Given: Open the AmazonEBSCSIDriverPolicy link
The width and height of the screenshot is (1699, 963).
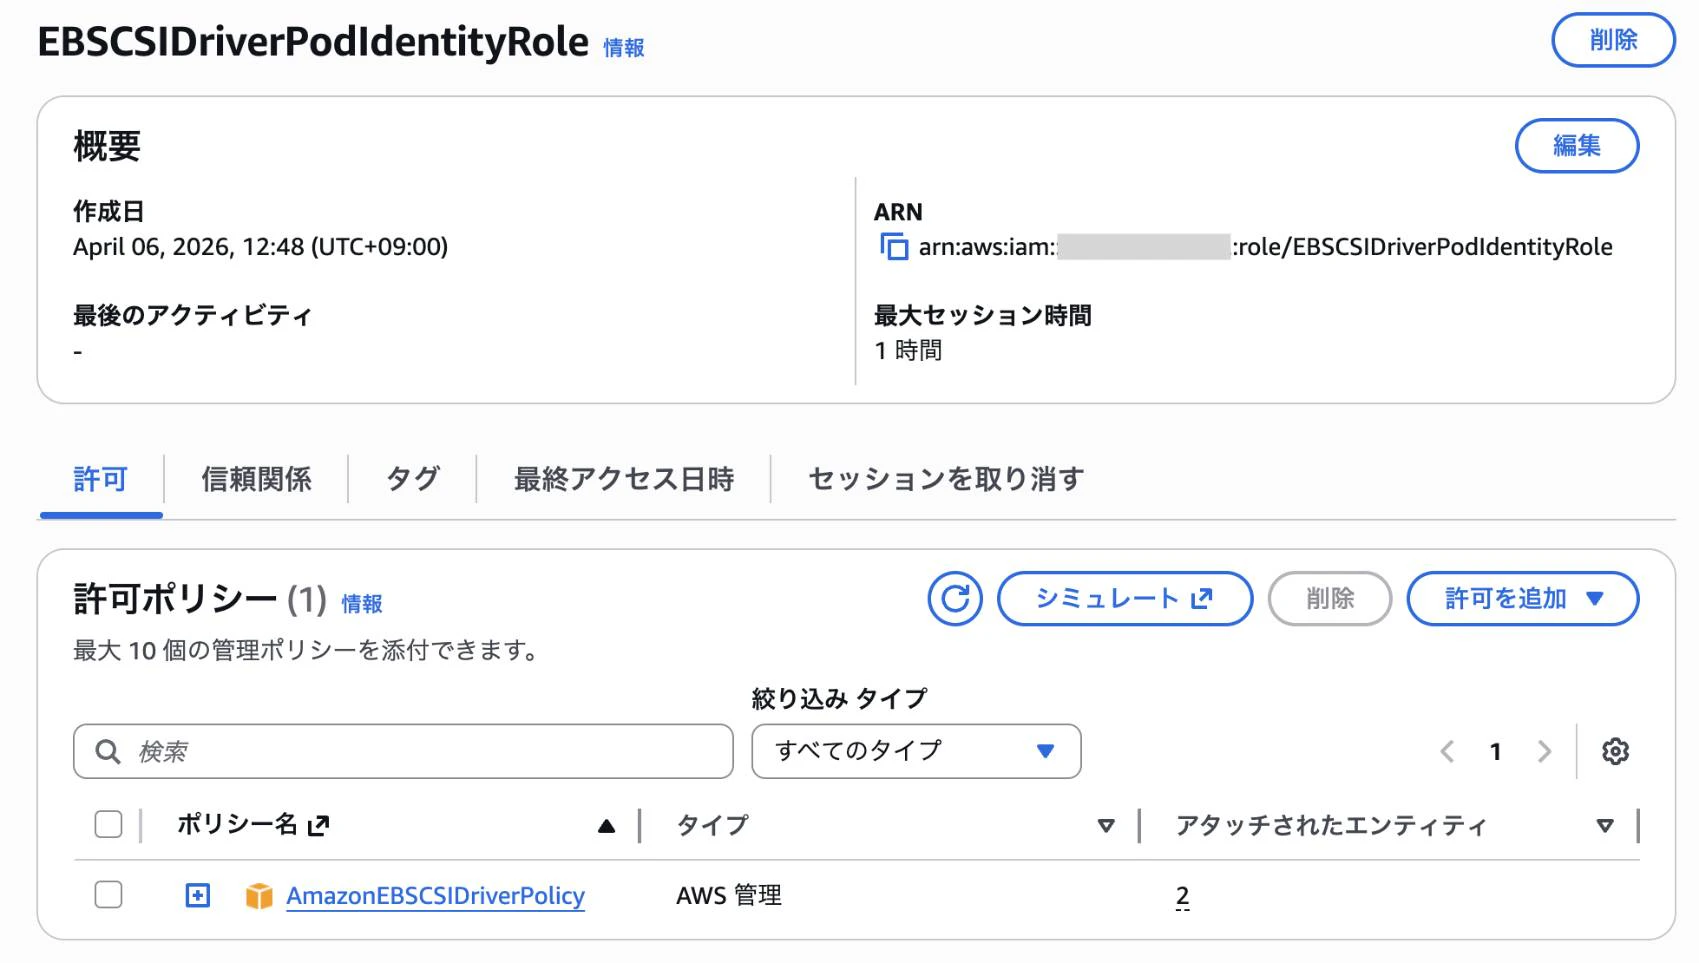Looking at the screenshot, I should point(435,895).
